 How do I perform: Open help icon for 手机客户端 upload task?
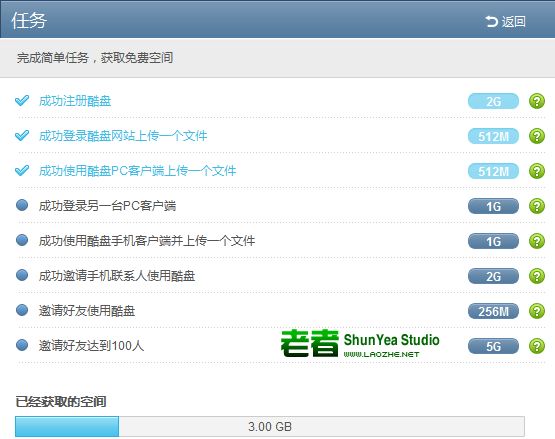coord(537,241)
